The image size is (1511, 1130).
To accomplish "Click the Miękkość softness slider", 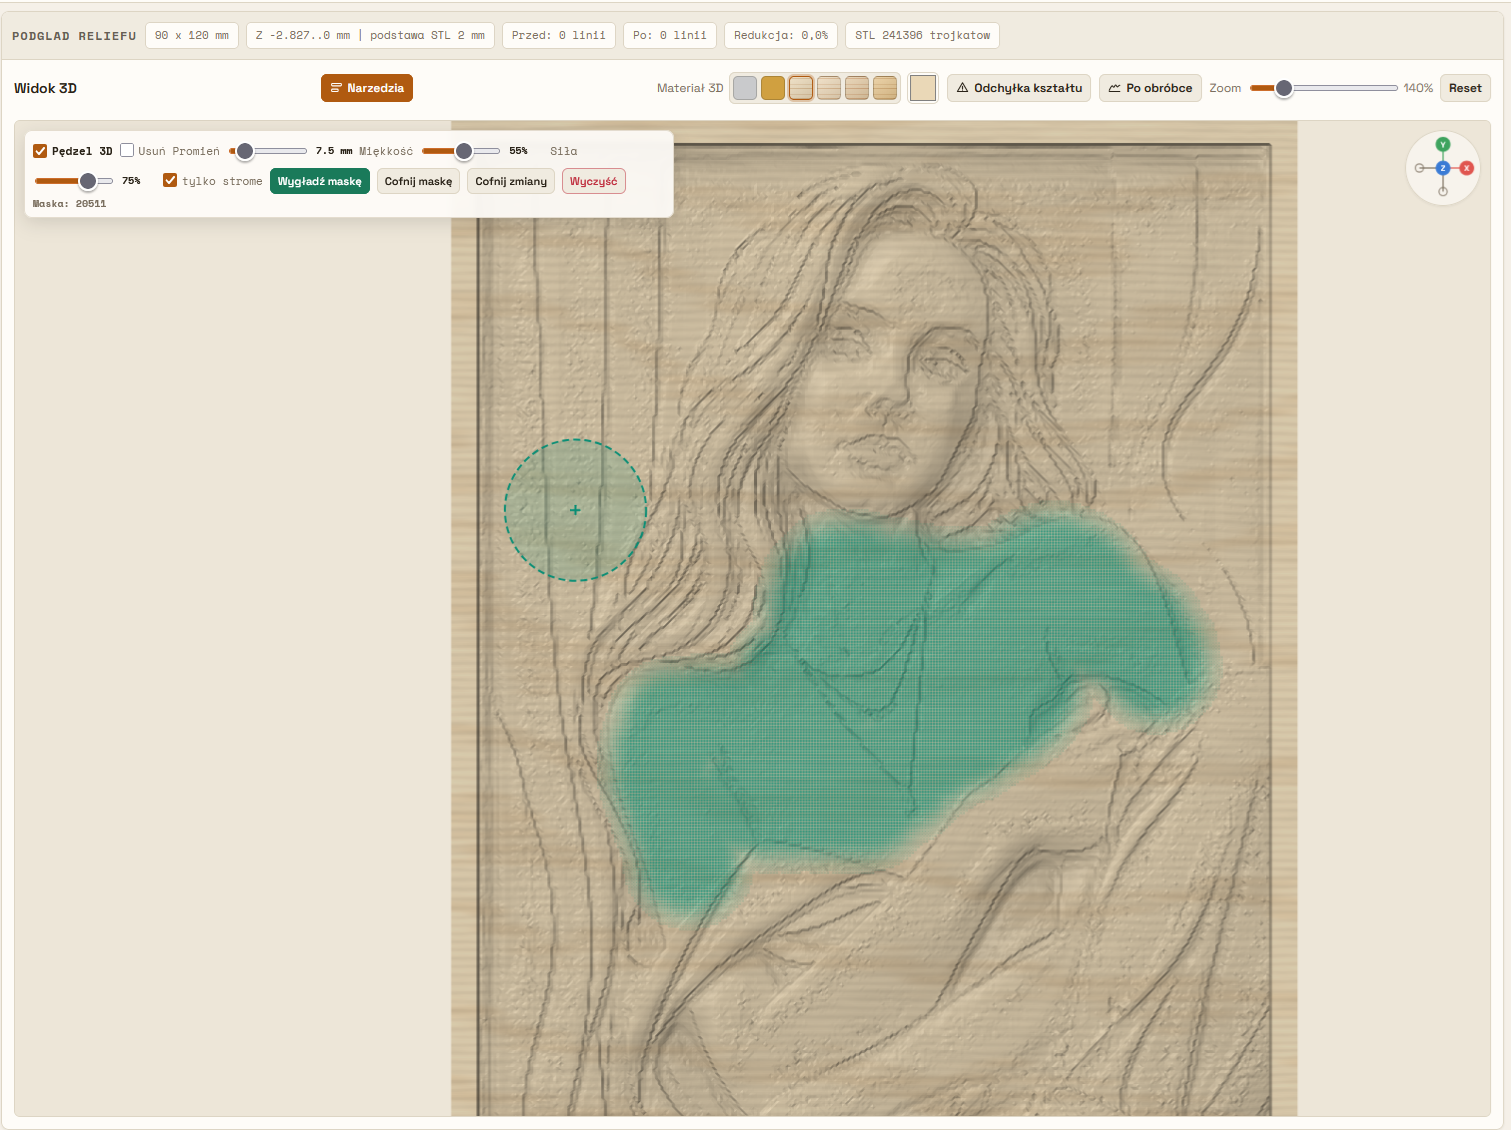I will point(461,151).
